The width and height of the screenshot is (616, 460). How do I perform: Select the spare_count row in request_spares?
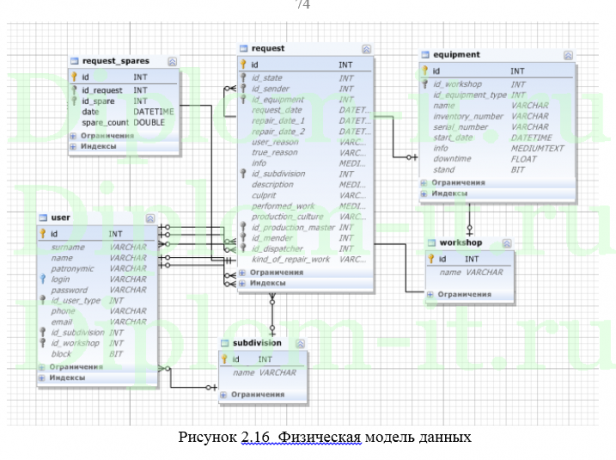(x=104, y=122)
